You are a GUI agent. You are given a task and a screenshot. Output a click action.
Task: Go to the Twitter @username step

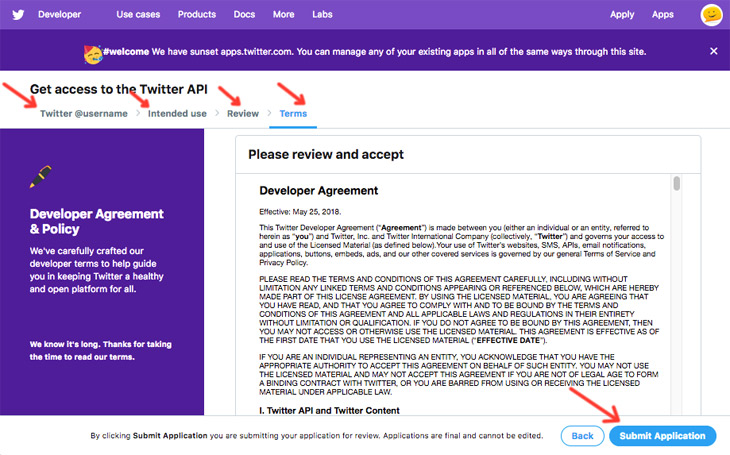coord(84,114)
